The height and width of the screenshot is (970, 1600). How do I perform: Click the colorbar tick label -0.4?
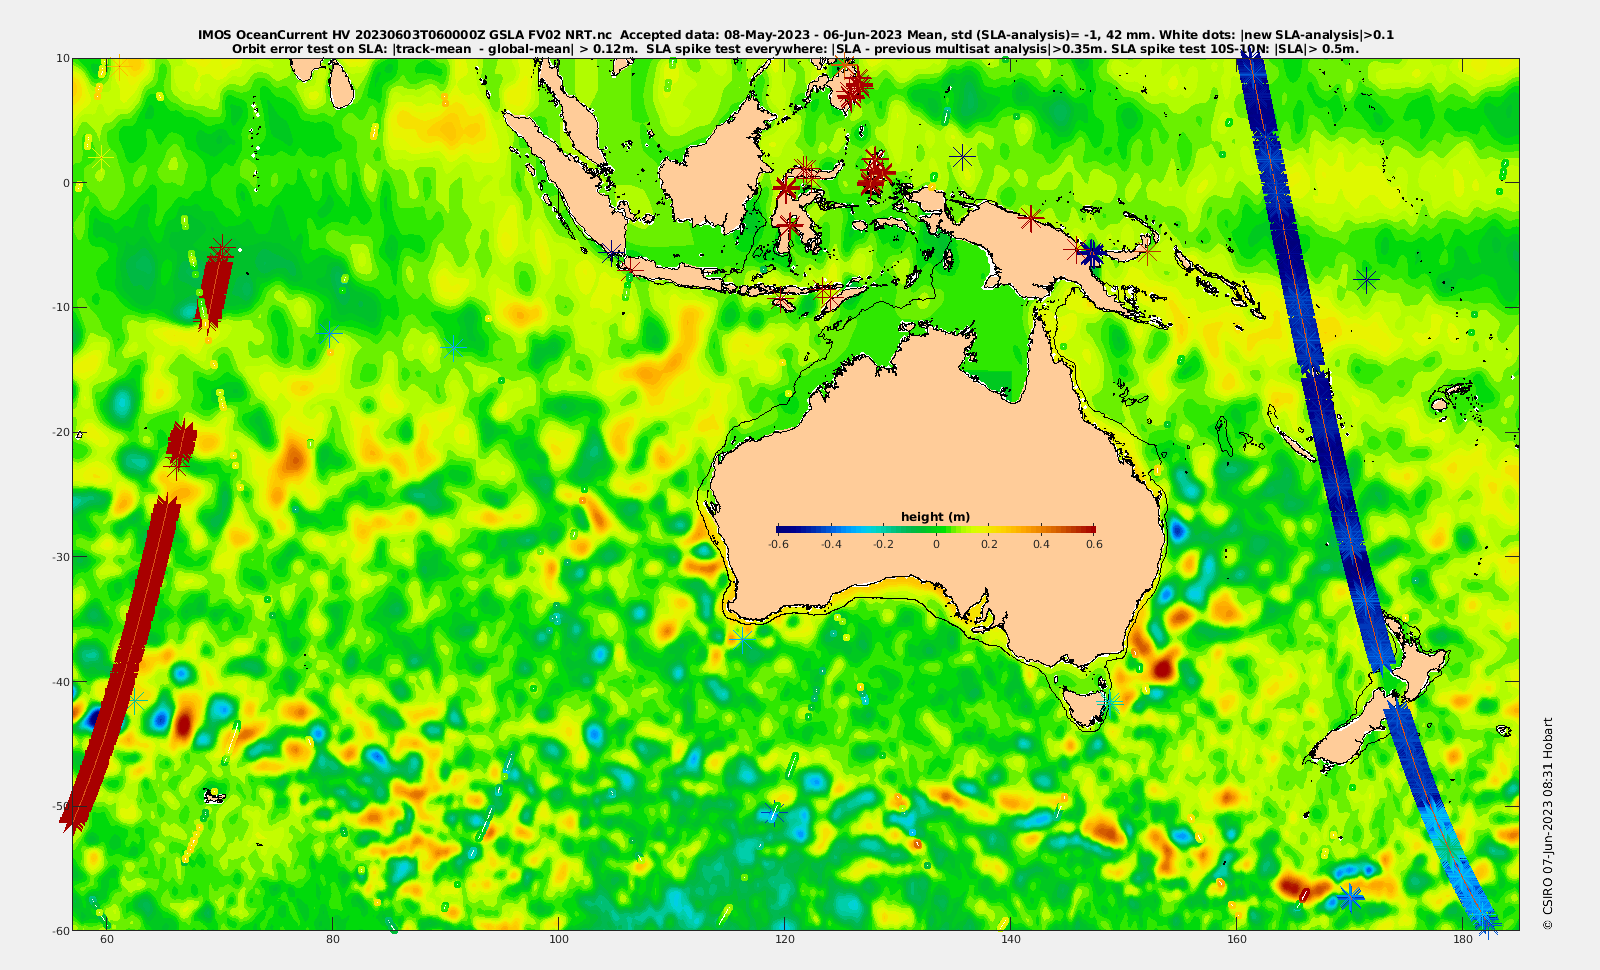(830, 544)
